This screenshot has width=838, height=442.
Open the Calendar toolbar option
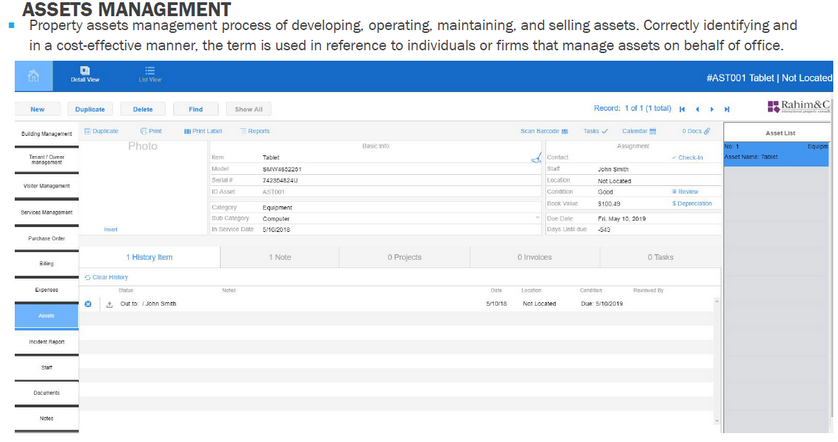(638, 131)
